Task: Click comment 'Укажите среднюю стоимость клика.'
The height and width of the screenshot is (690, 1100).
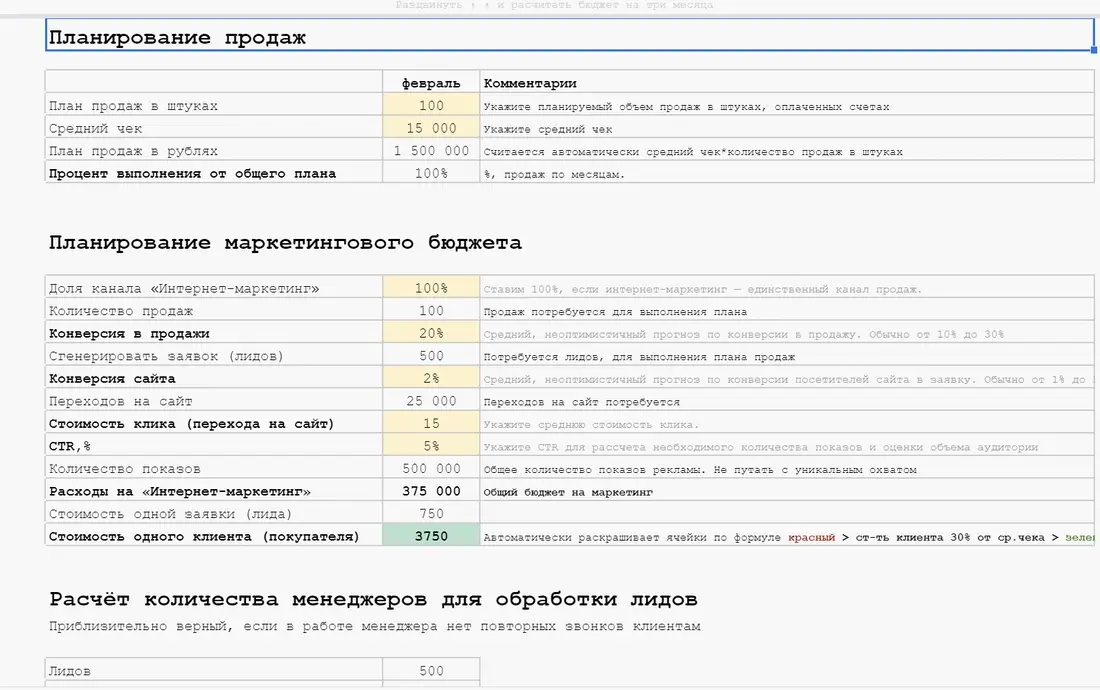Action: click(591, 424)
